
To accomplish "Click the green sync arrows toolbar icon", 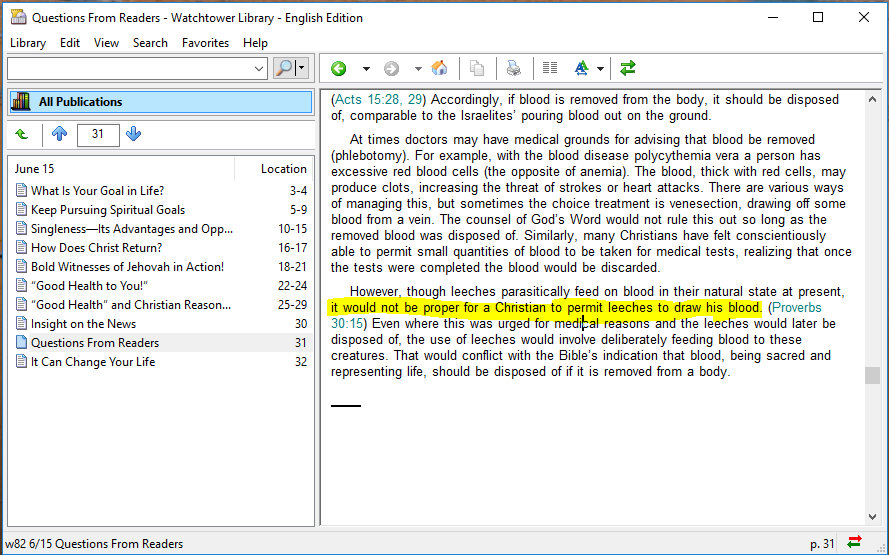I will 628,69.
